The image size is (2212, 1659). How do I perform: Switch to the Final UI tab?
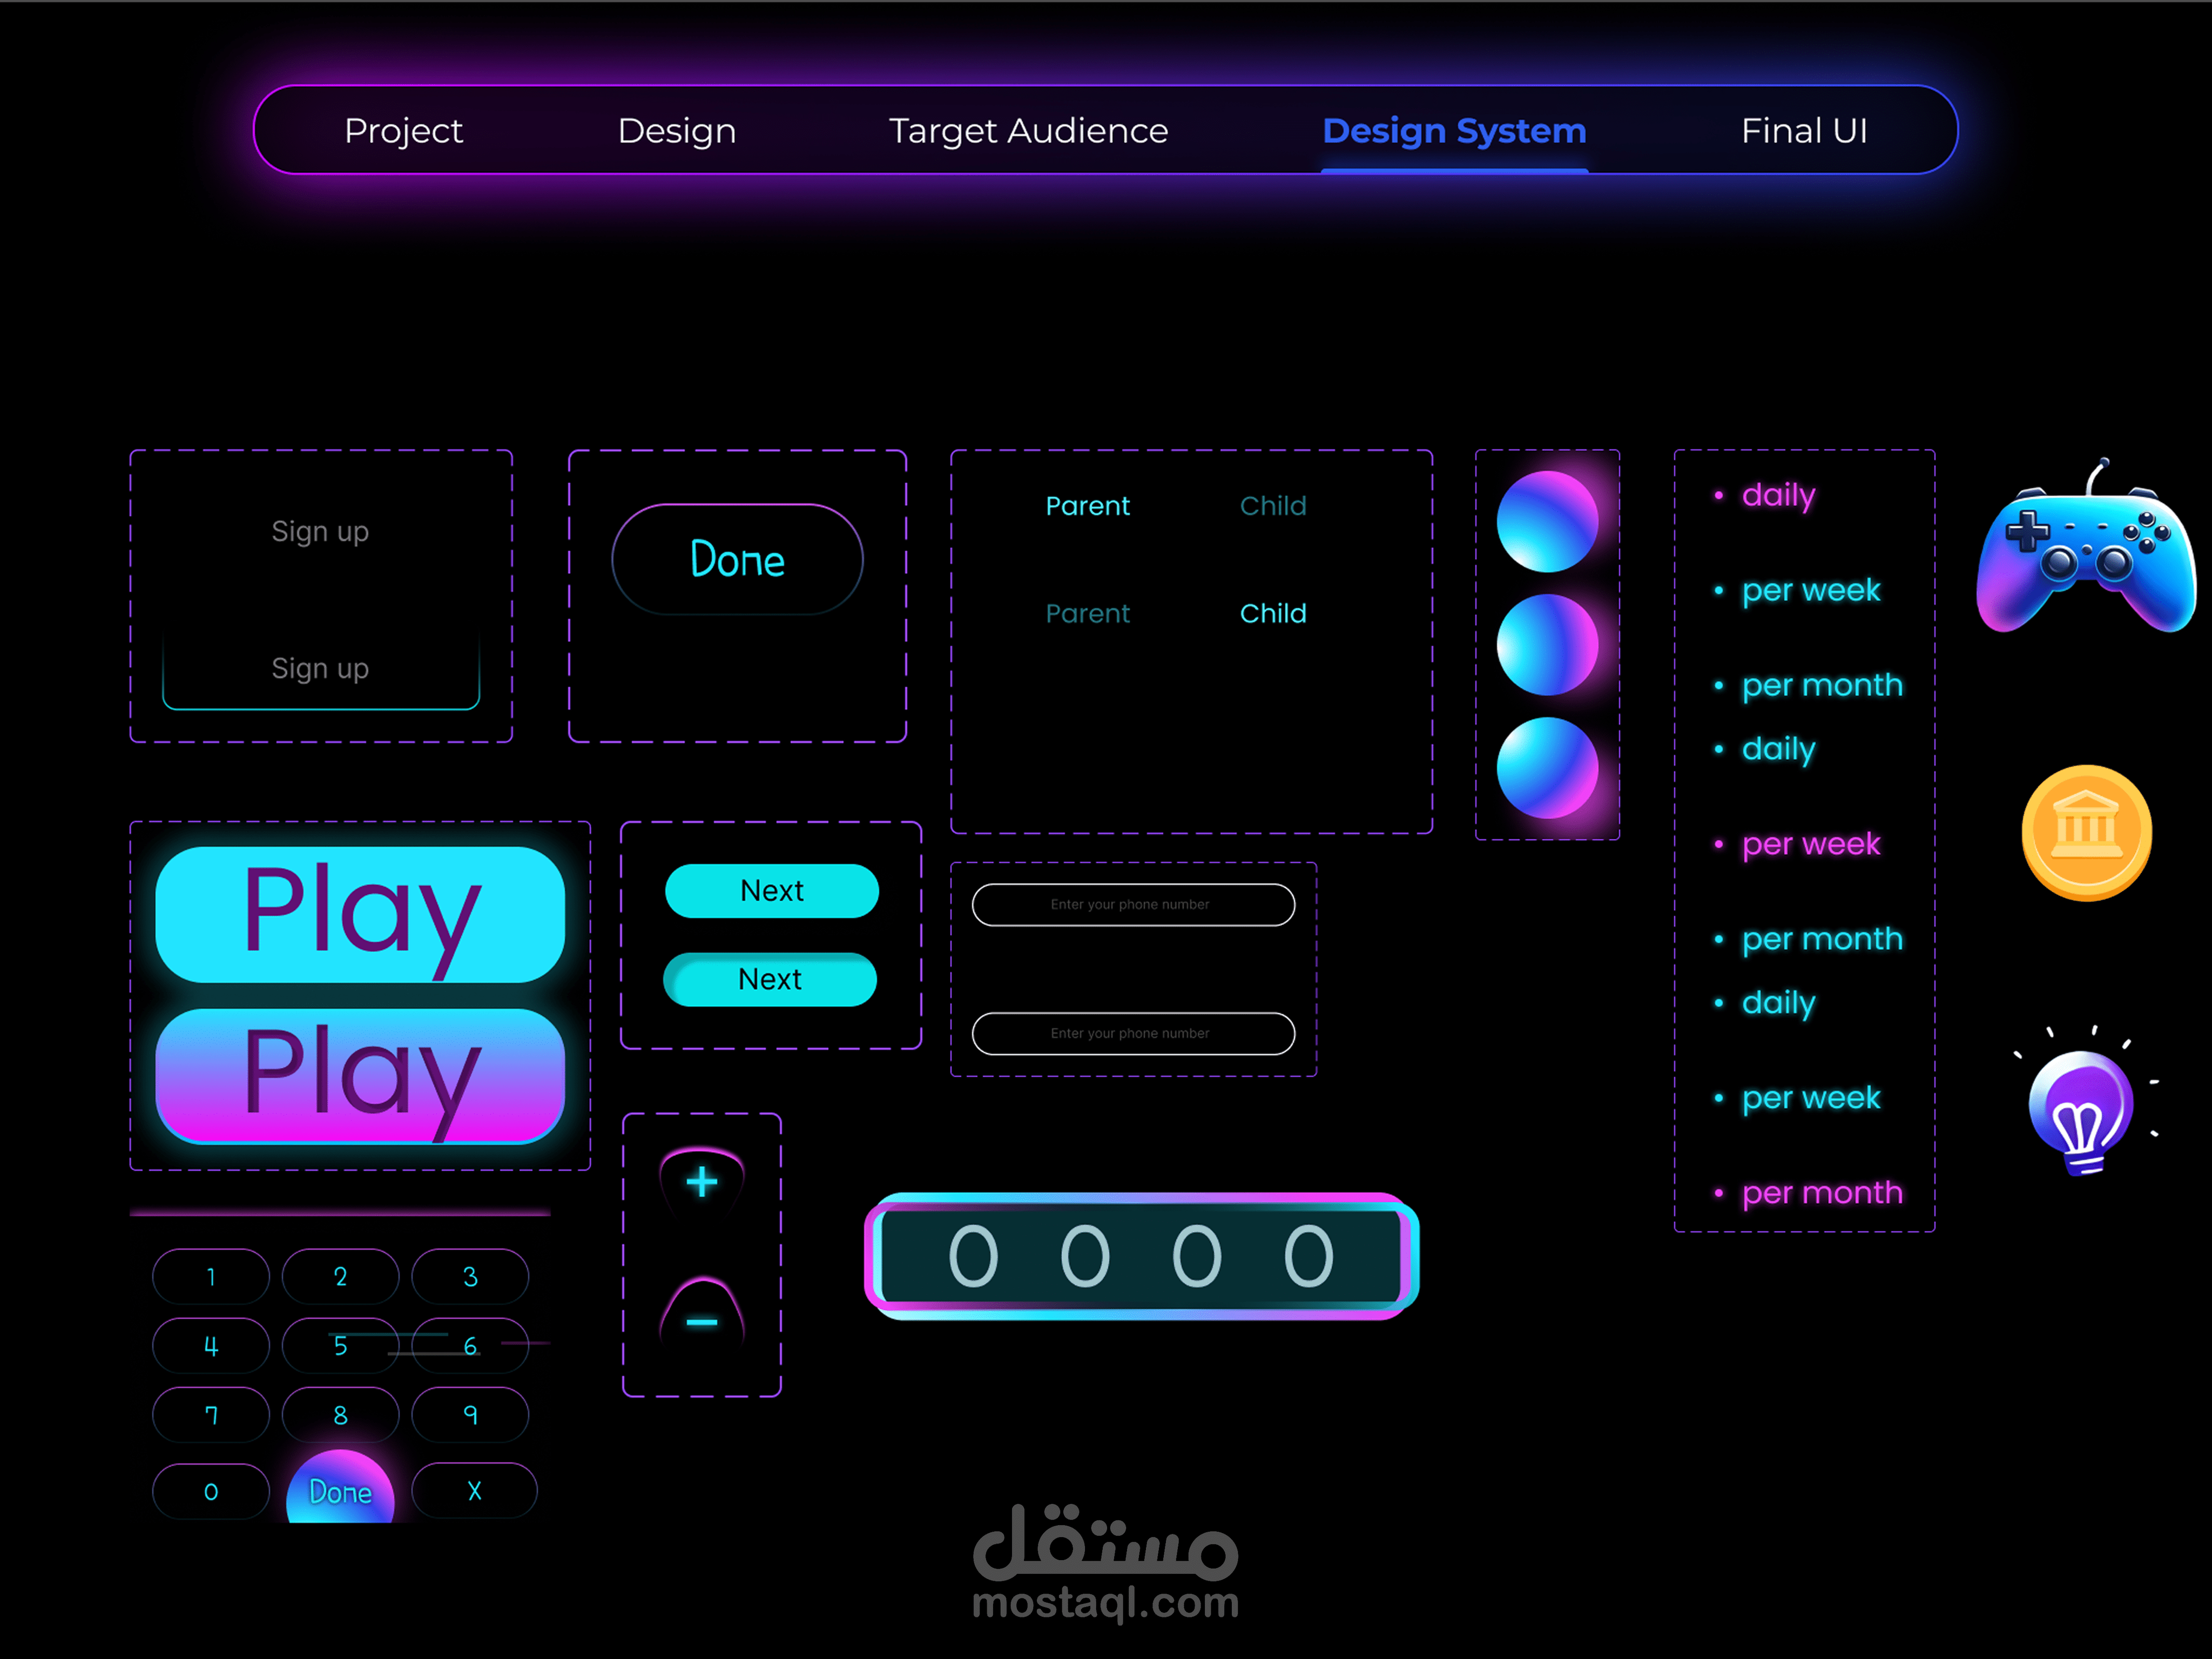click(x=1804, y=131)
